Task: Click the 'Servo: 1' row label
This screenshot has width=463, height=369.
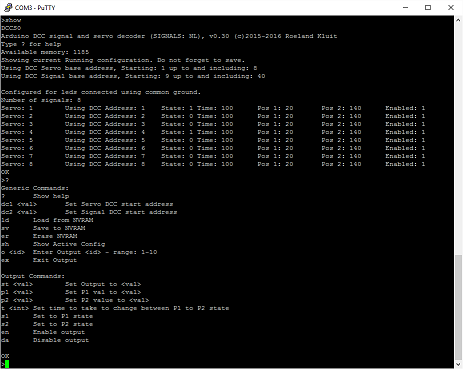Action: 17,108
